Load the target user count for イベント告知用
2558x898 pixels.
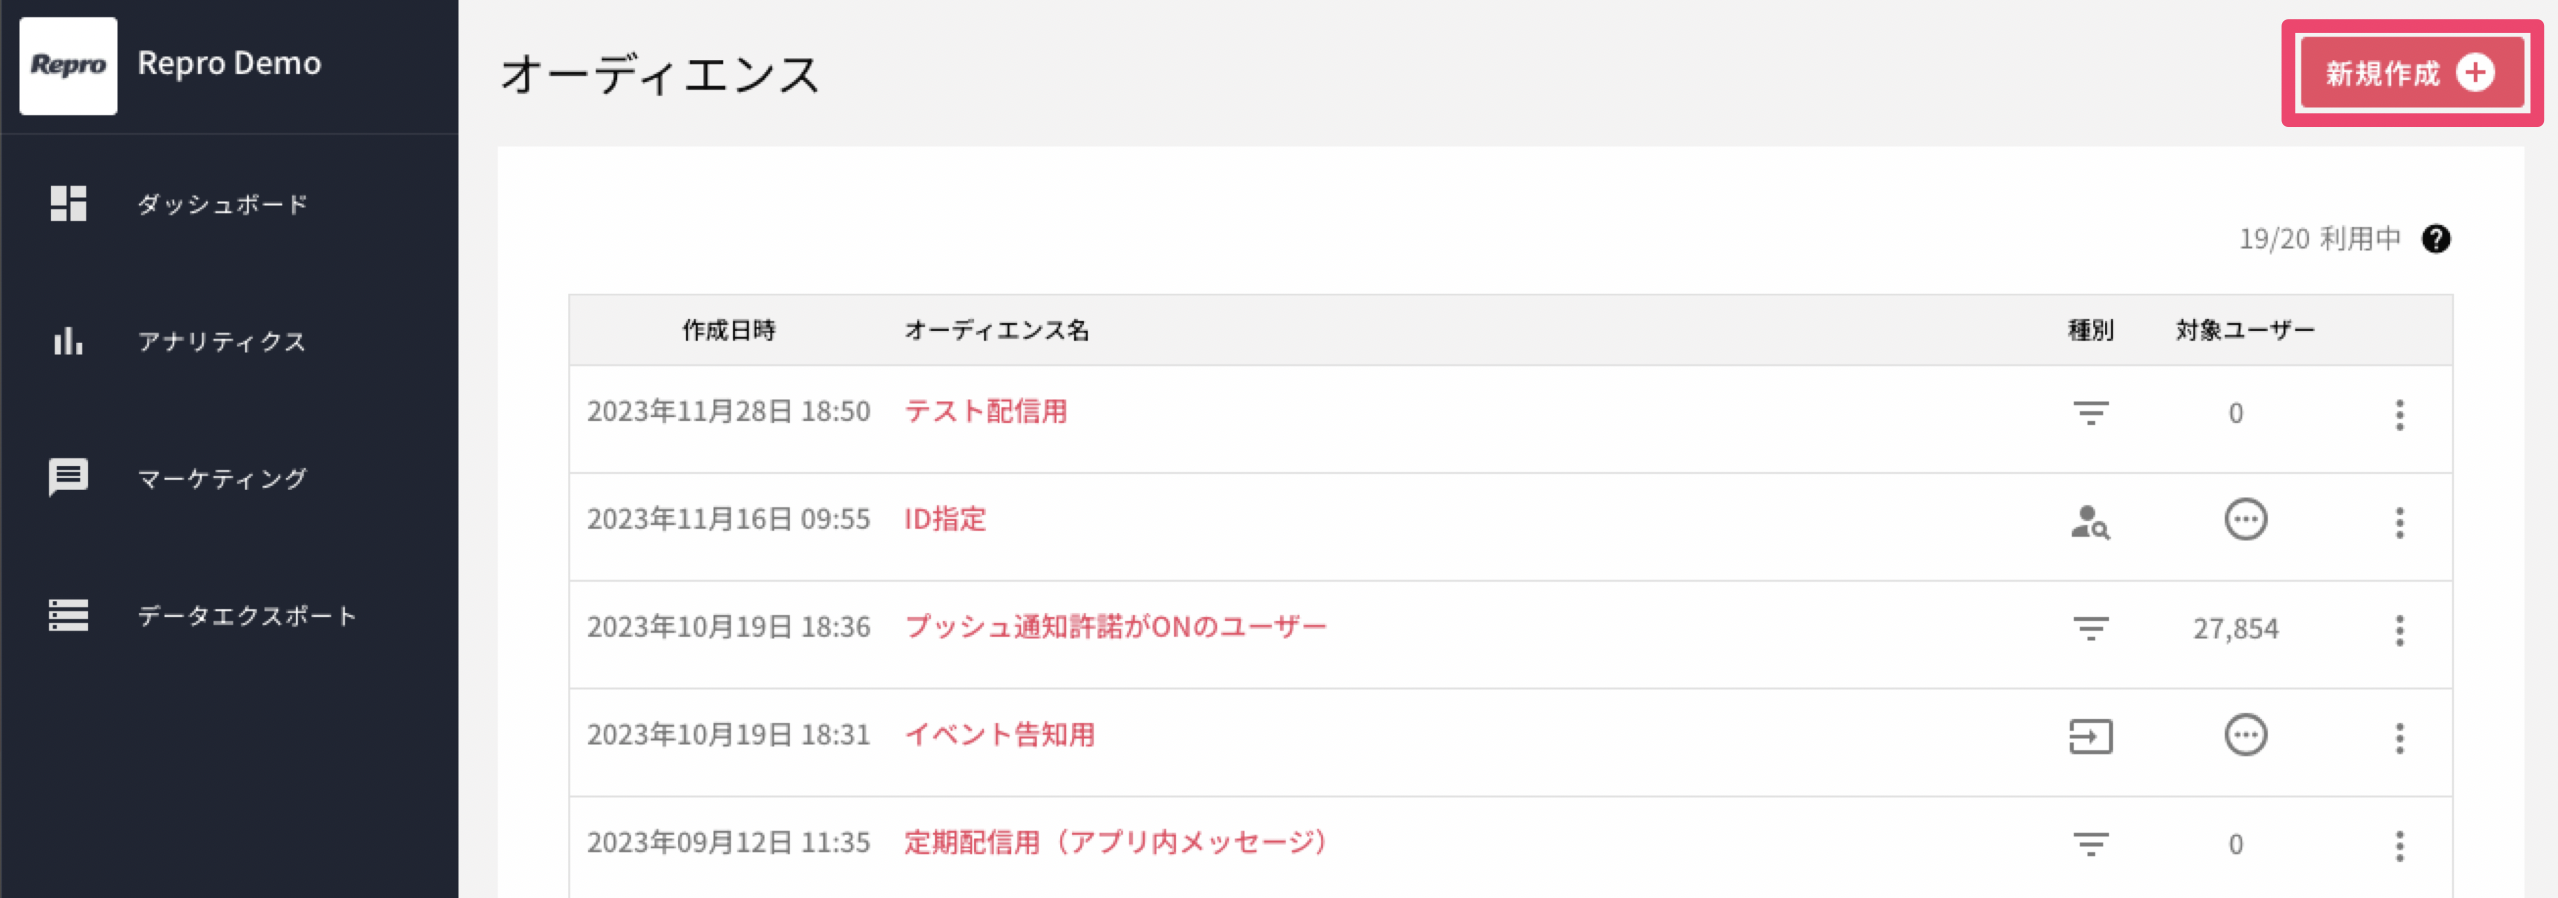point(2246,736)
